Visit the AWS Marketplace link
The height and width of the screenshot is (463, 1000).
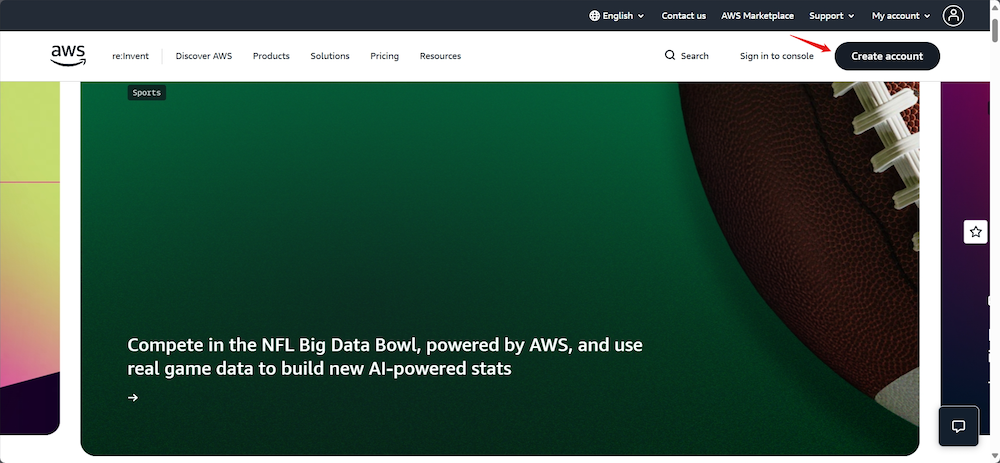tap(758, 15)
